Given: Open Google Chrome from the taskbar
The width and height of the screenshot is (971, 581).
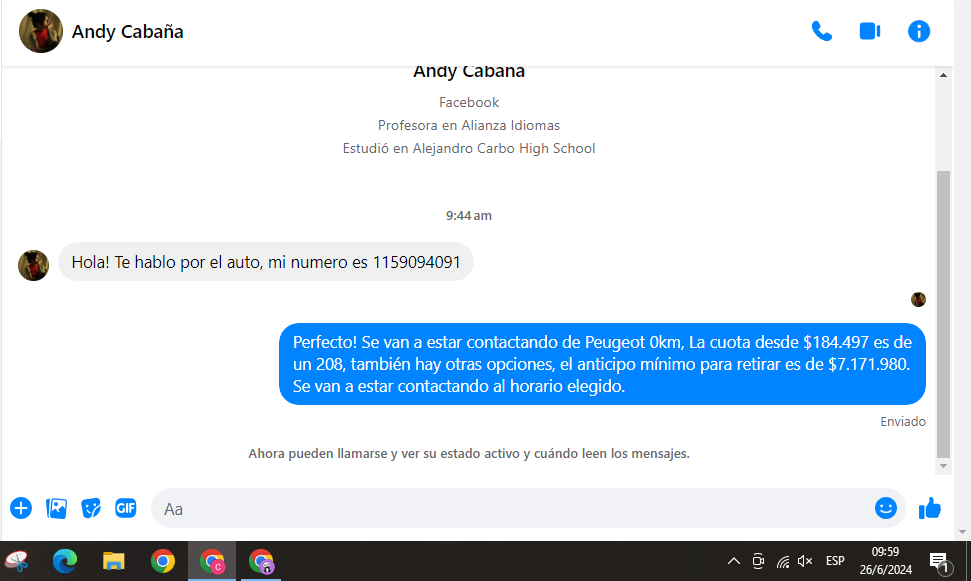Looking at the screenshot, I should click(163, 562).
